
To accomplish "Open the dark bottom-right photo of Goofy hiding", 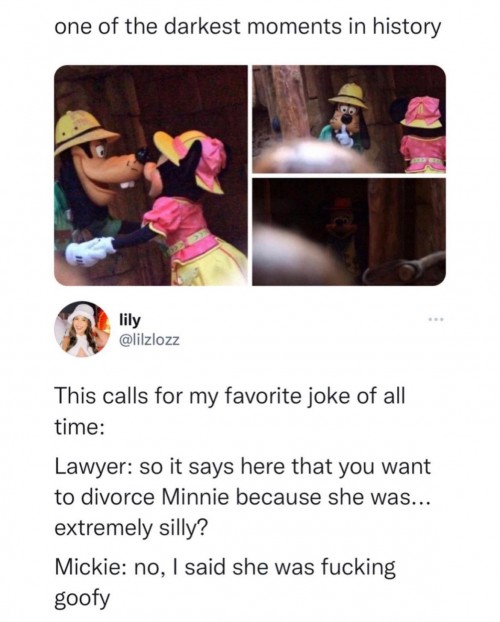I will click(x=349, y=232).
